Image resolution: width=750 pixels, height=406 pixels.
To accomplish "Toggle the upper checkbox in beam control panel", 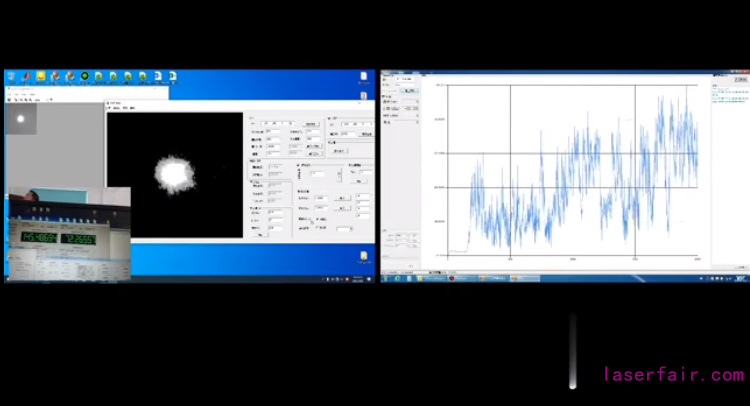I will (x=316, y=218).
